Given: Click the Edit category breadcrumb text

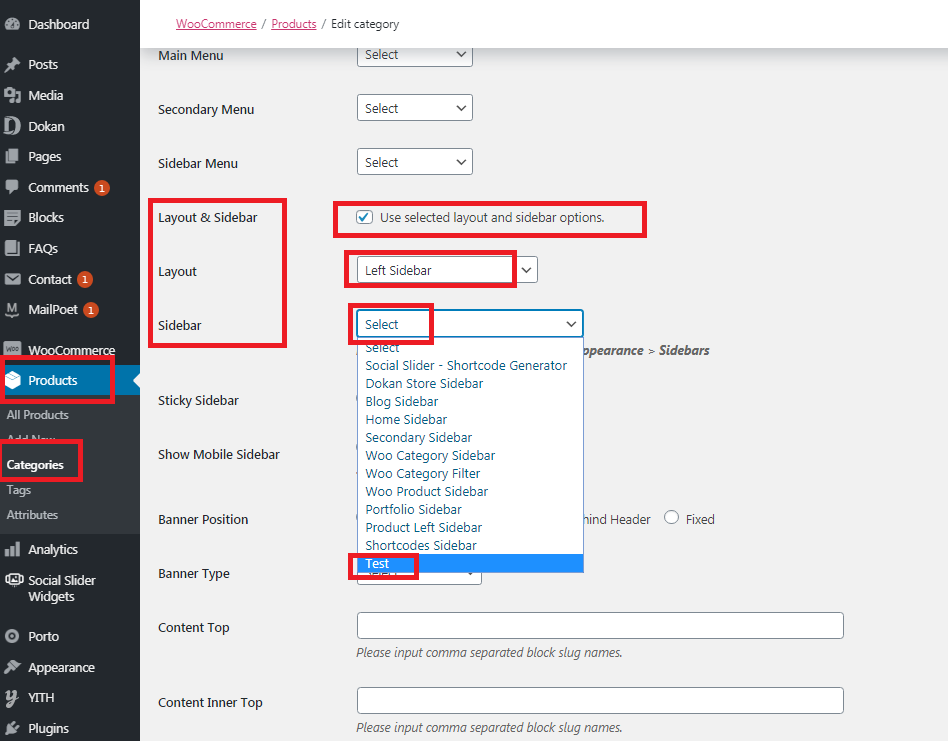Looking at the screenshot, I should (x=365, y=24).
